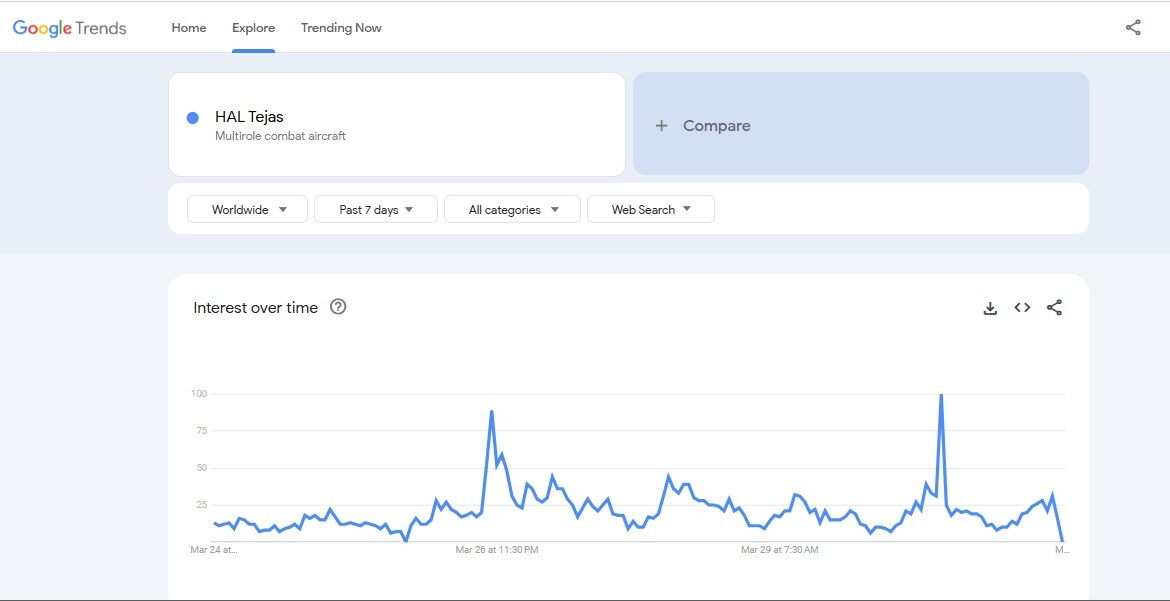The width and height of the screenshot is (1170, 601).
Task: Open embed code for the chart
Action: (1022, 308)
